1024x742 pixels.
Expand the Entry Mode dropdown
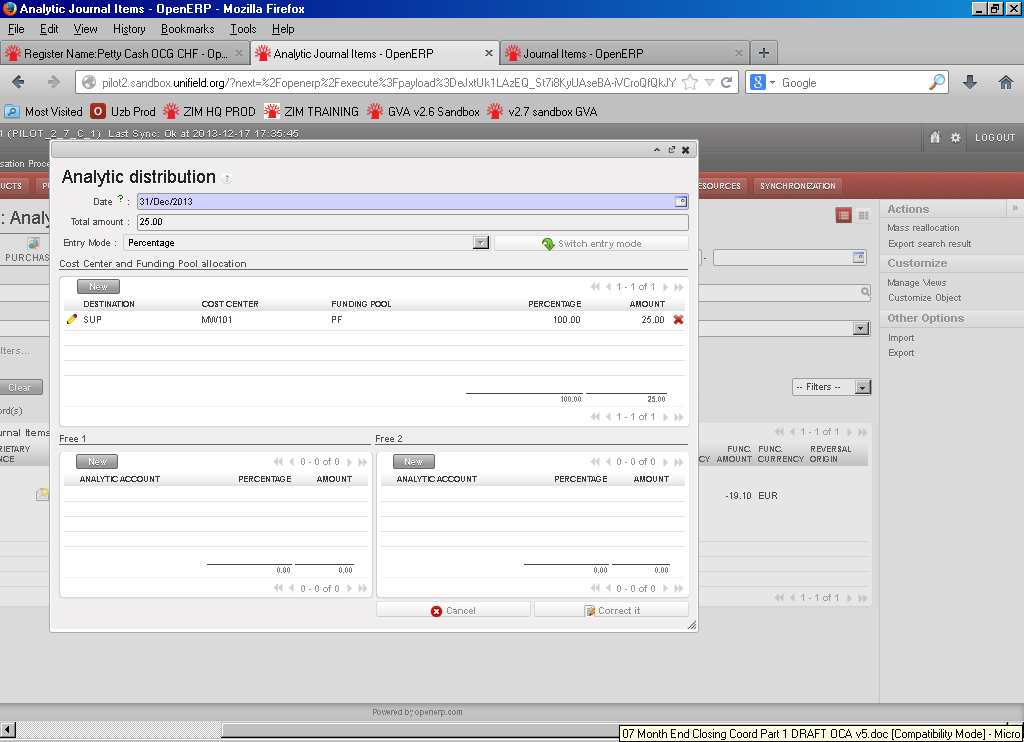pos(481,243)
